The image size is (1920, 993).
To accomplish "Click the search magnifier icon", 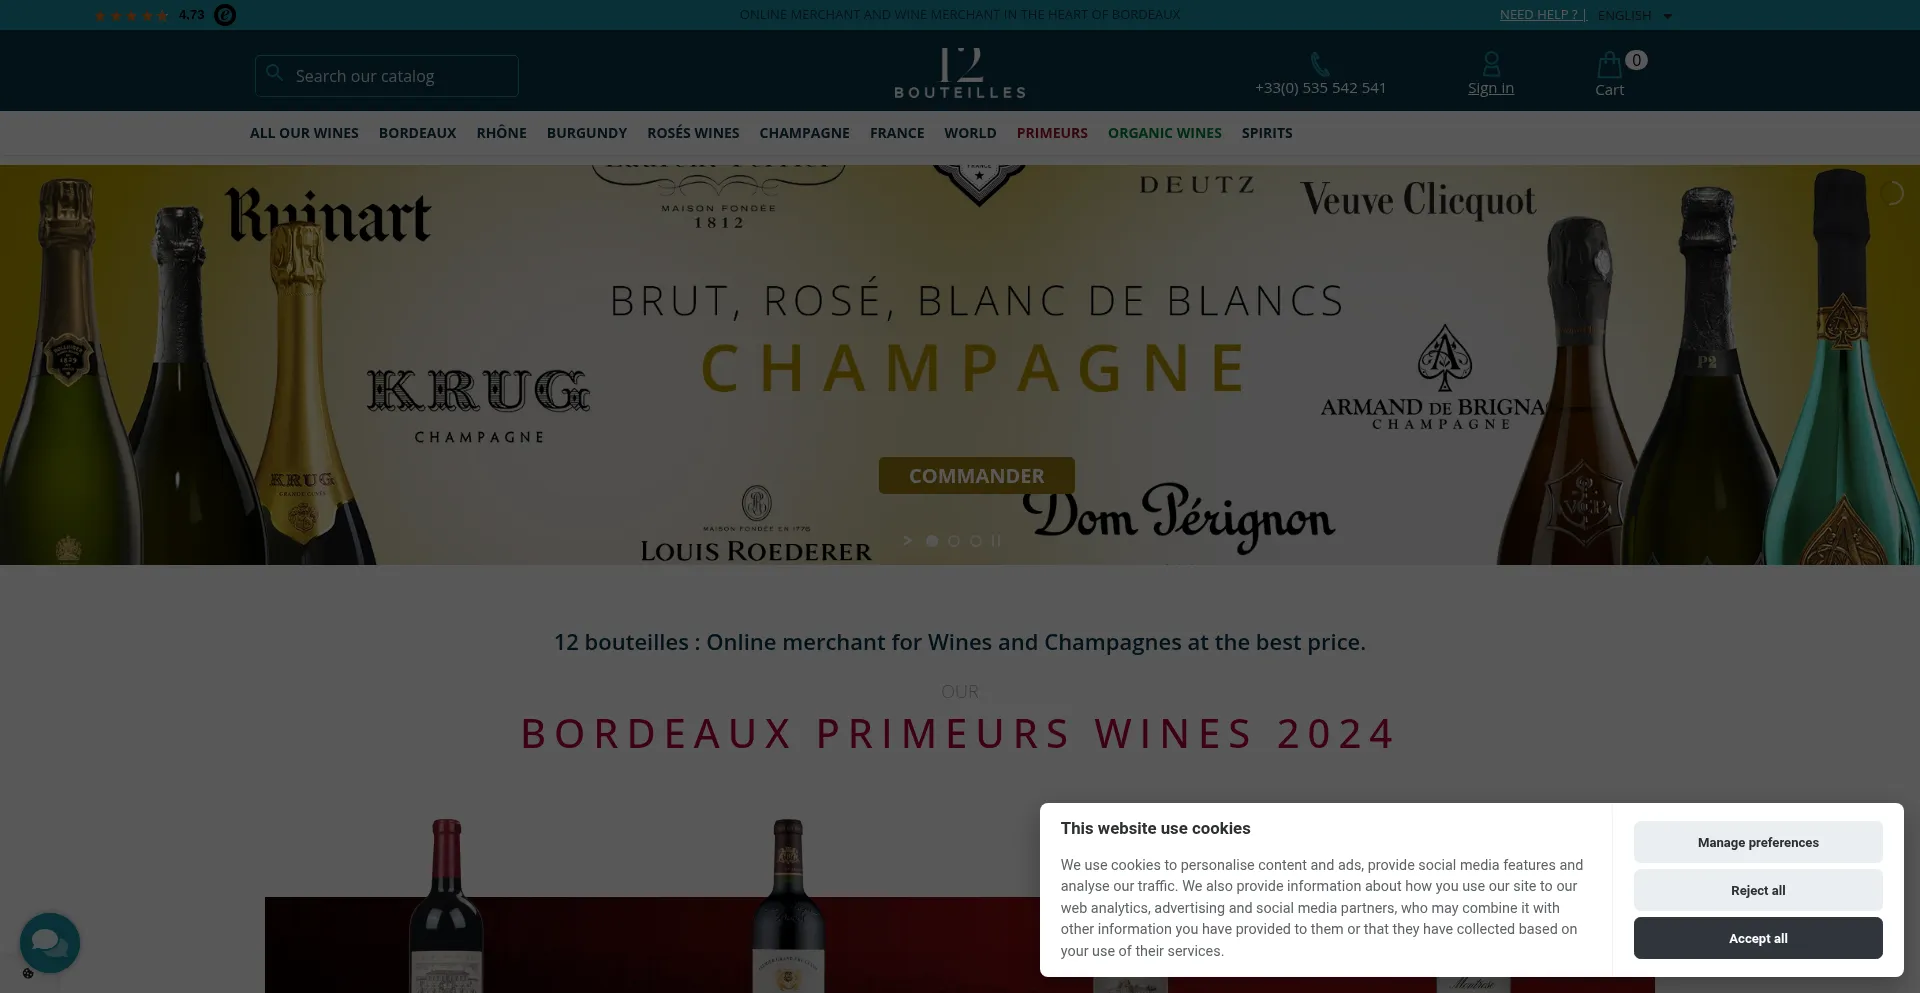I will click(274, 73).
